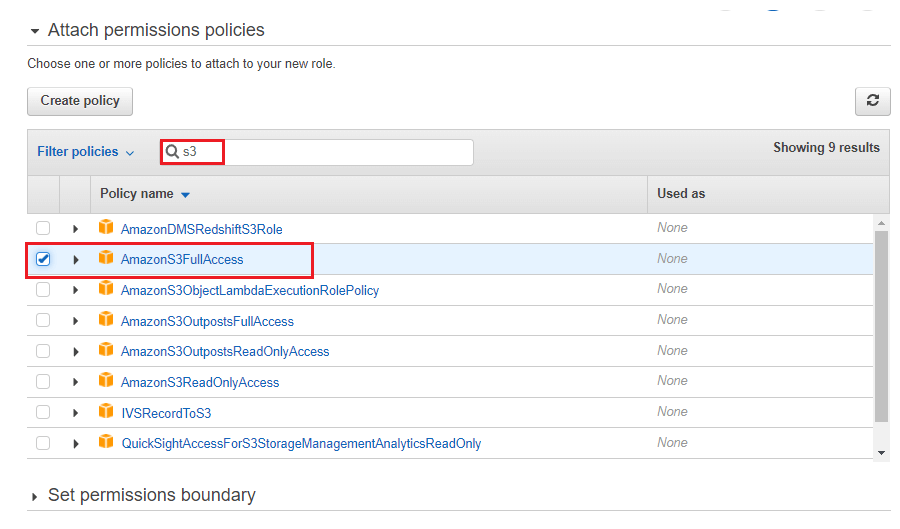Image resolution: width=900 pixels, height=529 pixels.
Task: Expand the AmazonS3ReadOnlyAccess row details
Action: (75, 382)
